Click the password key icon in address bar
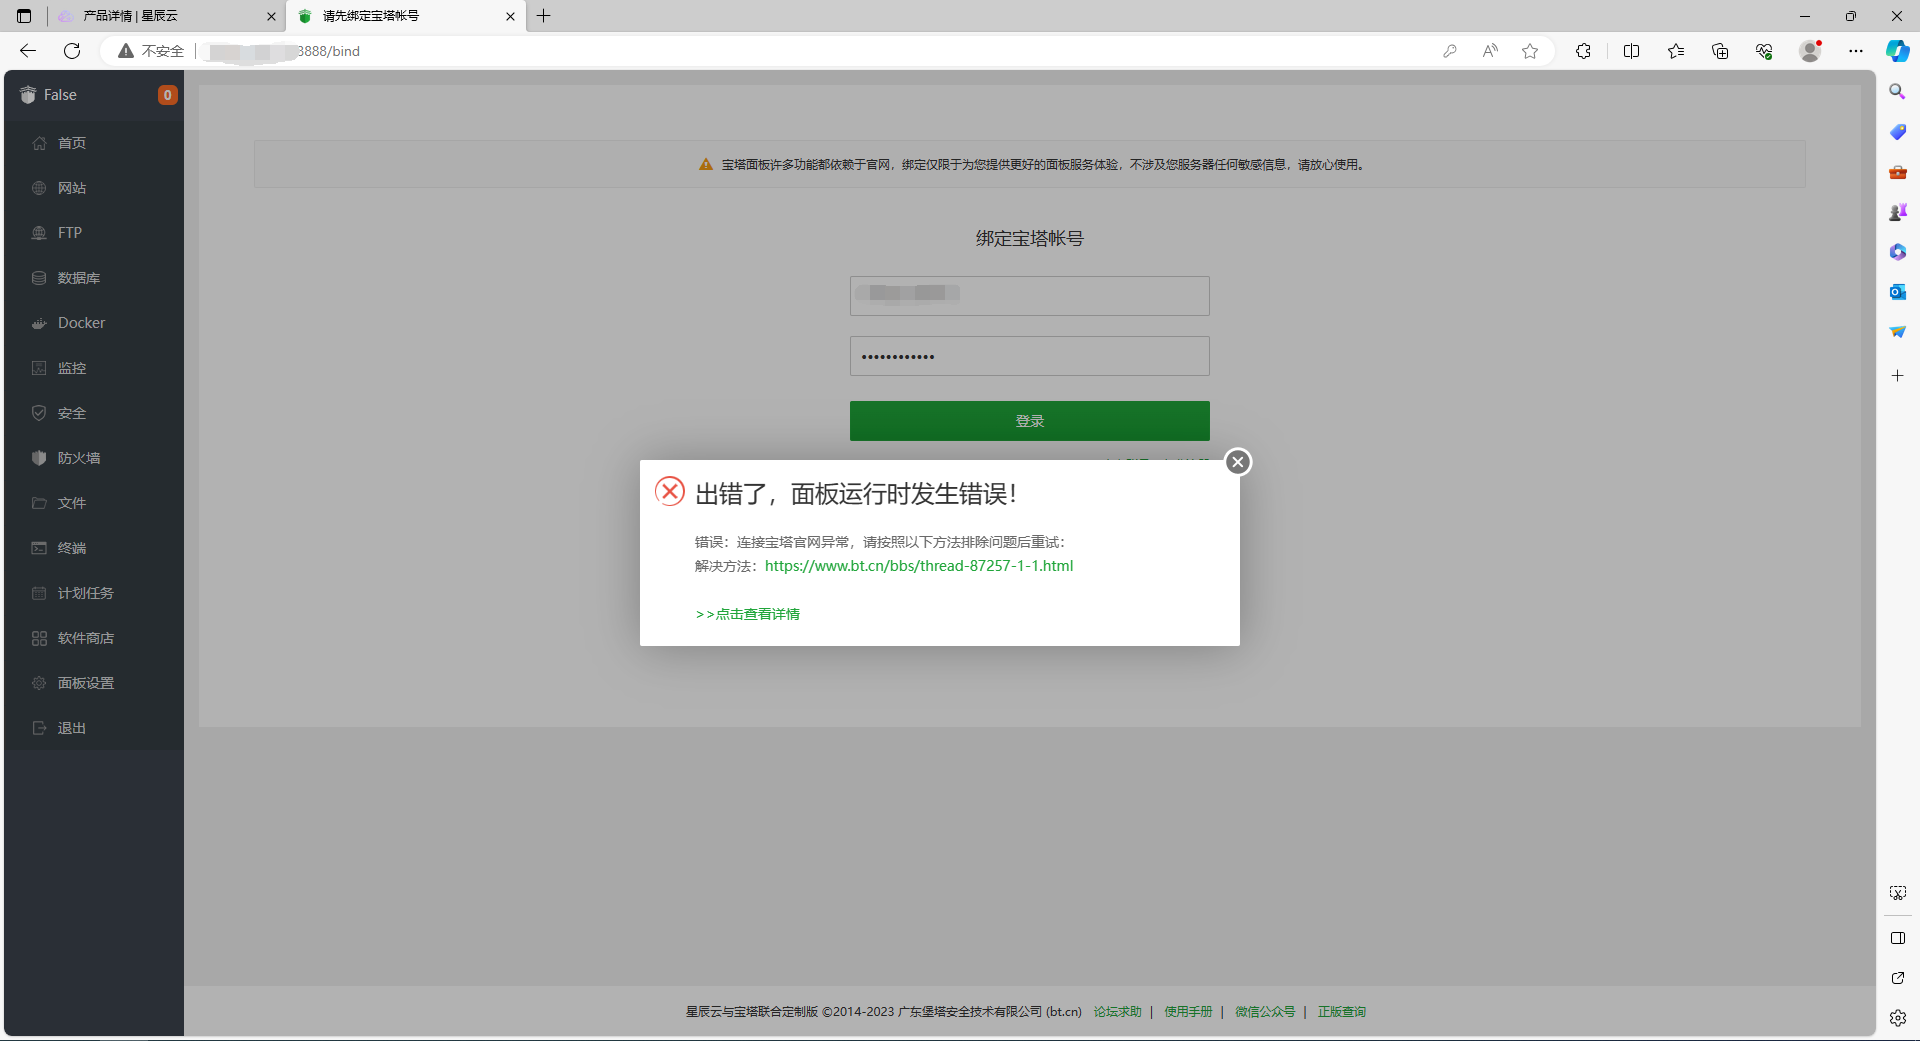The image size is (1920, 1041). coord(1449,51)
